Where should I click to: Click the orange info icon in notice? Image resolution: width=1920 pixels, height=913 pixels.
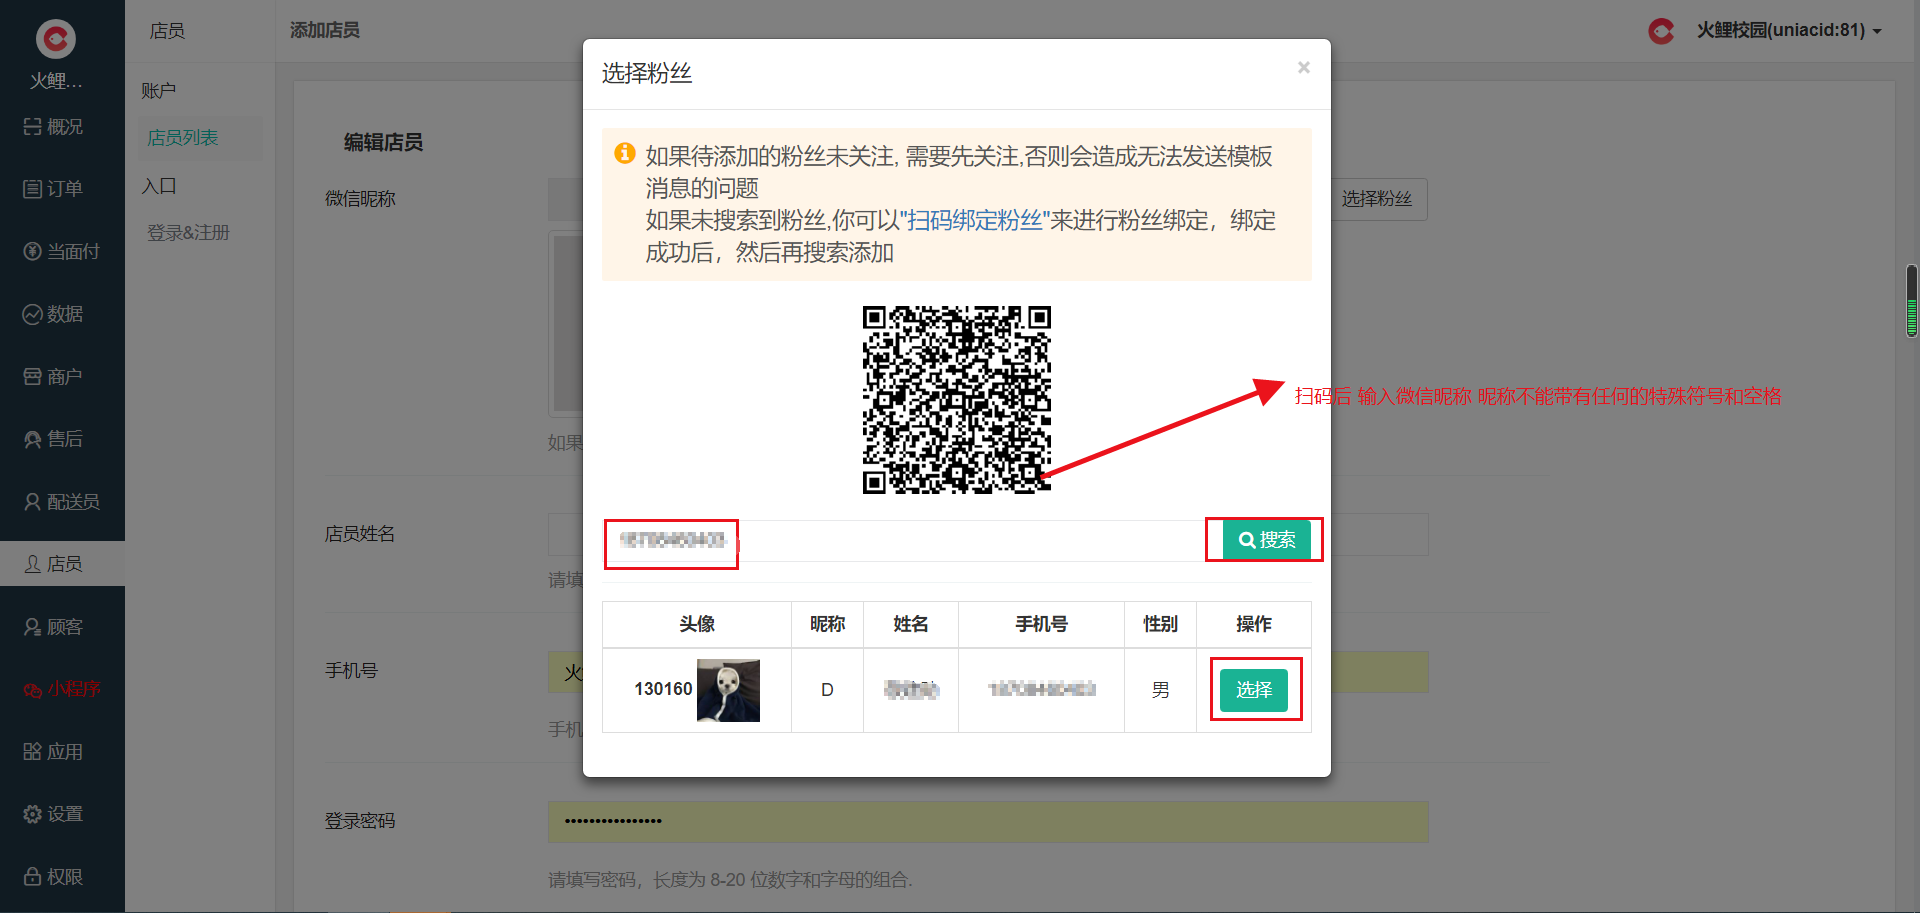(625, 153)
